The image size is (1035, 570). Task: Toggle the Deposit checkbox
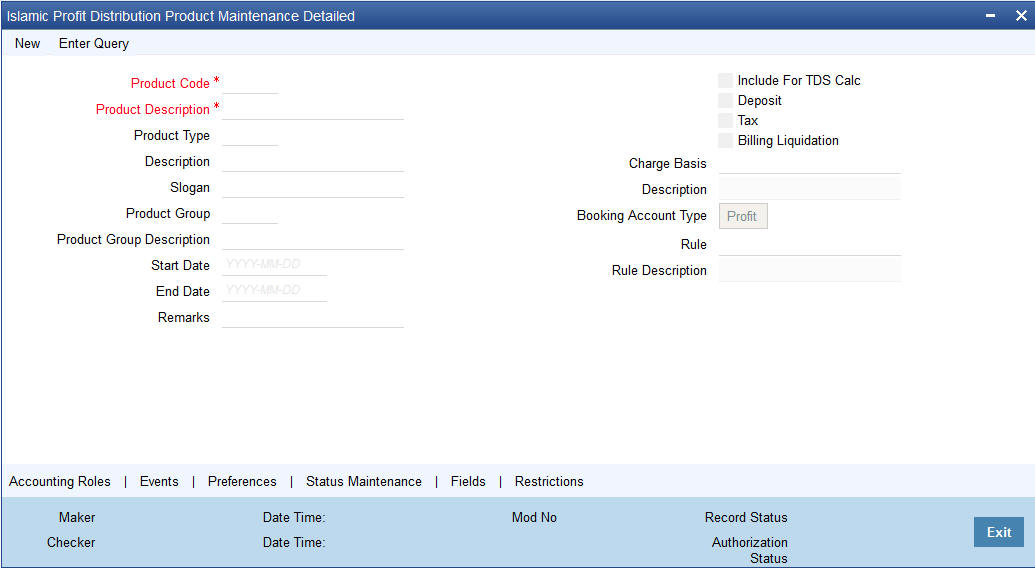pos(725,100)
